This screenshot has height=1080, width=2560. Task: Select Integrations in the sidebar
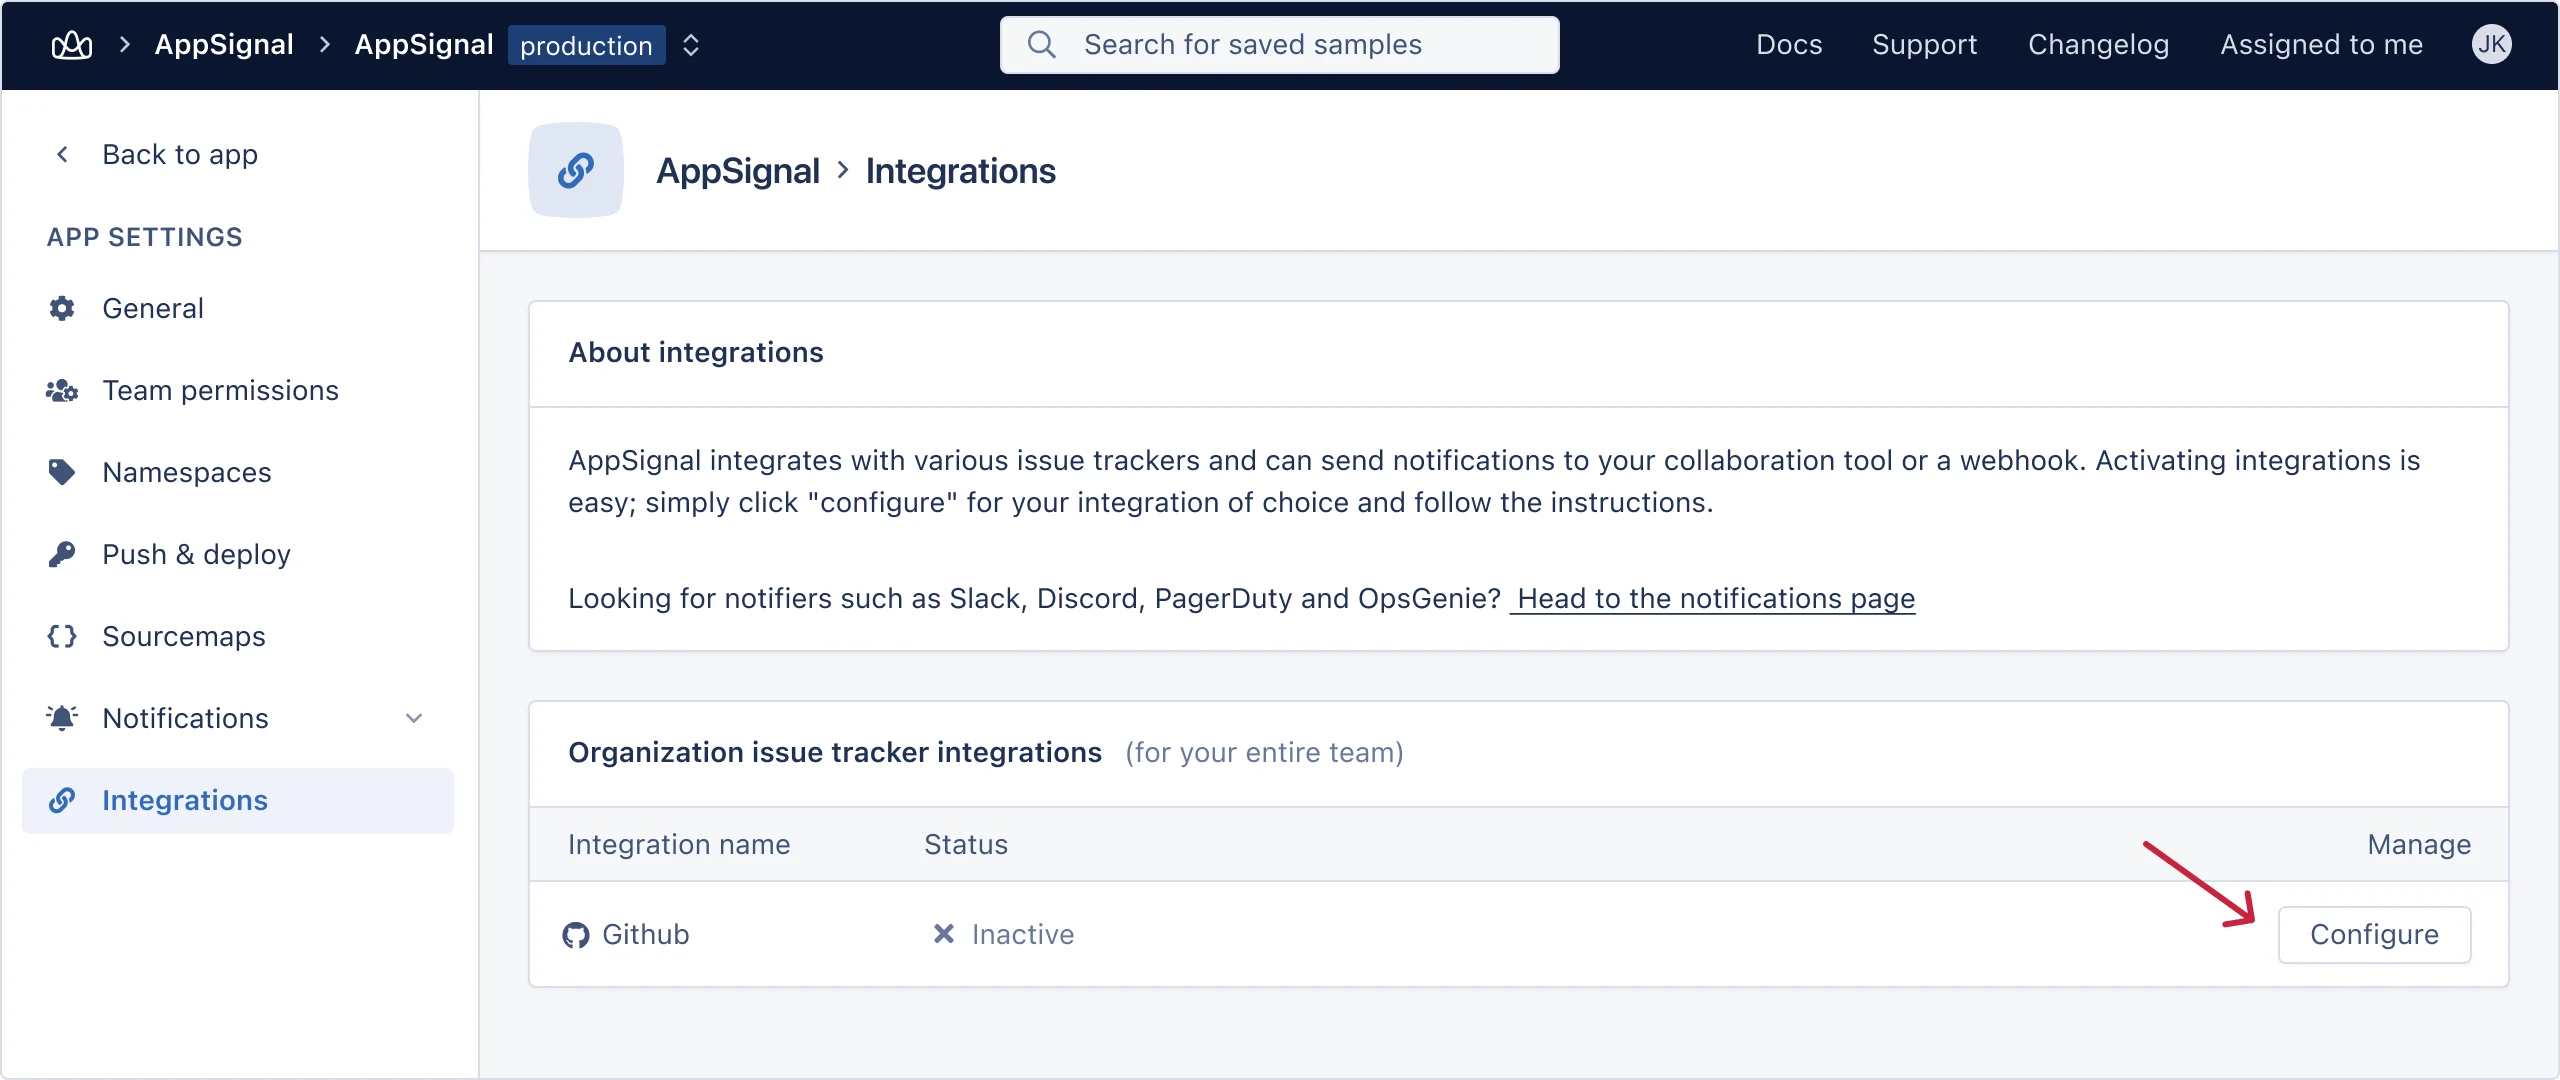tap(238, 800)
